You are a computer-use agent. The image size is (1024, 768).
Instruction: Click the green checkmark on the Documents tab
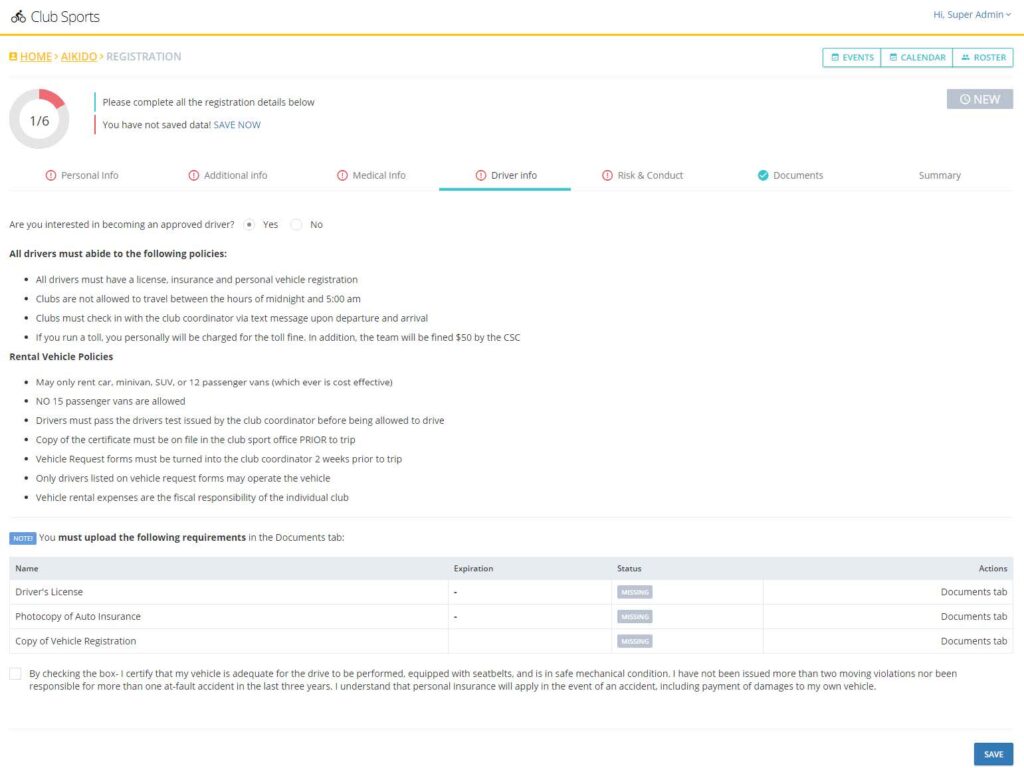pos(761,174)
